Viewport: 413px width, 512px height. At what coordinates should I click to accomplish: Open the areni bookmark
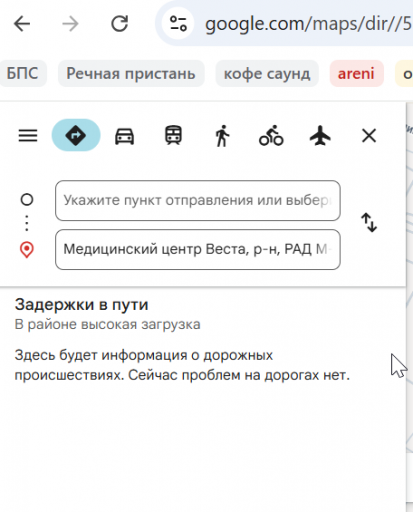click(356, 73)
